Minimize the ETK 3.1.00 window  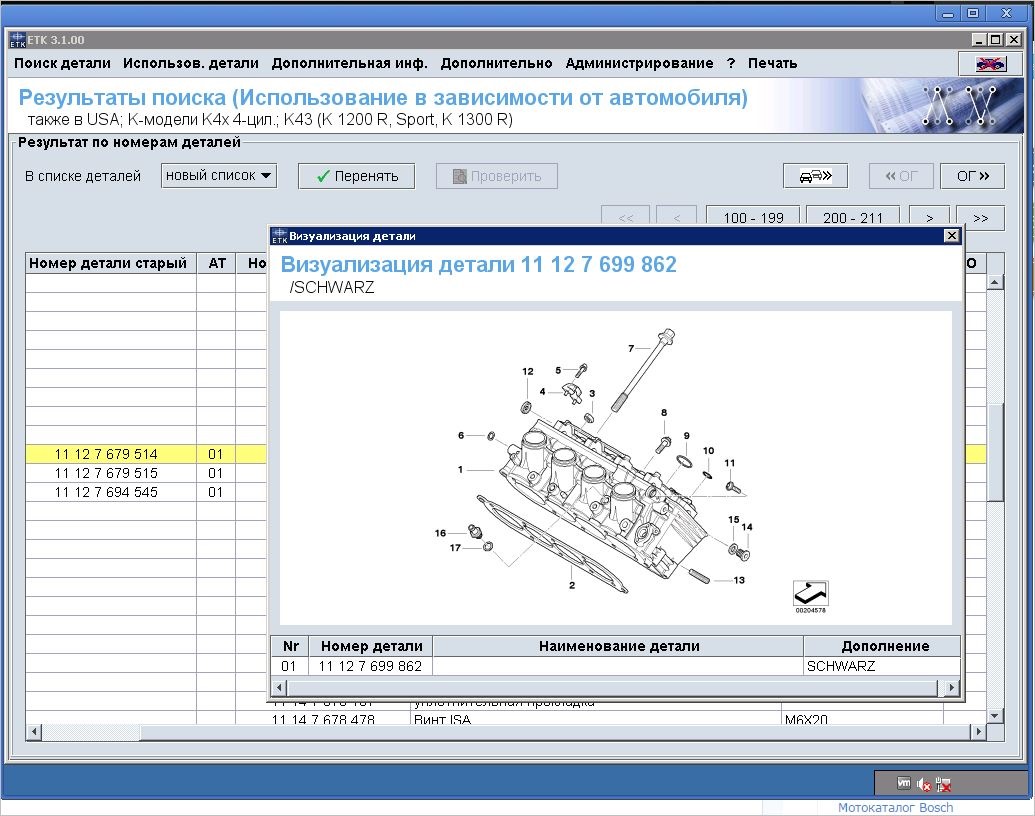tap(979, 40)
